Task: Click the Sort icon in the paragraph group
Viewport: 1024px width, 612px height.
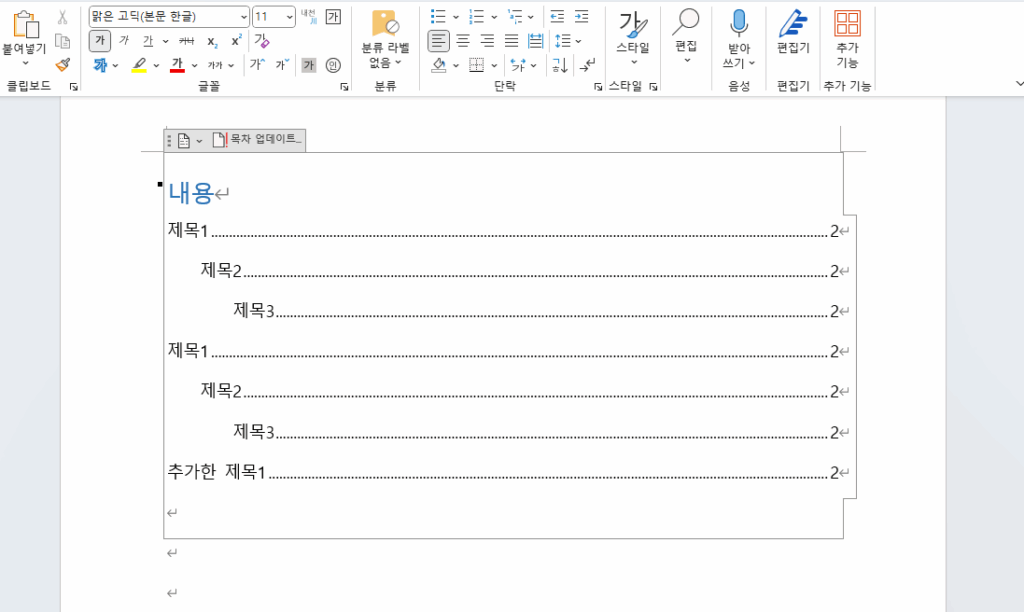Action: [560, 65]
